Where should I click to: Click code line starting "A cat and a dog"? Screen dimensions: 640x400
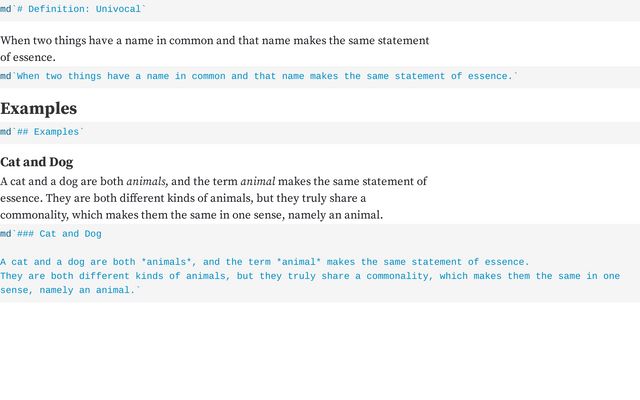pyautogui.click(x=264, y=262)
